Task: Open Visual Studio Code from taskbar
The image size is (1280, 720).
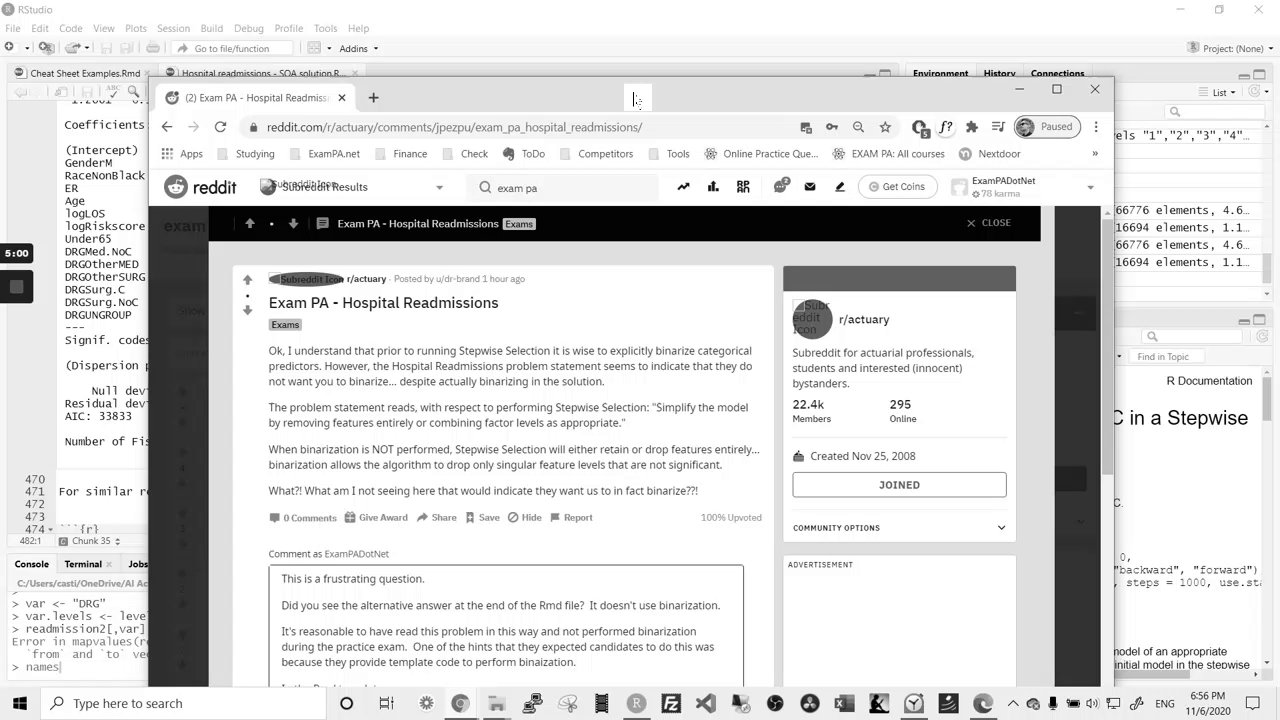Action: pos(706,703)
